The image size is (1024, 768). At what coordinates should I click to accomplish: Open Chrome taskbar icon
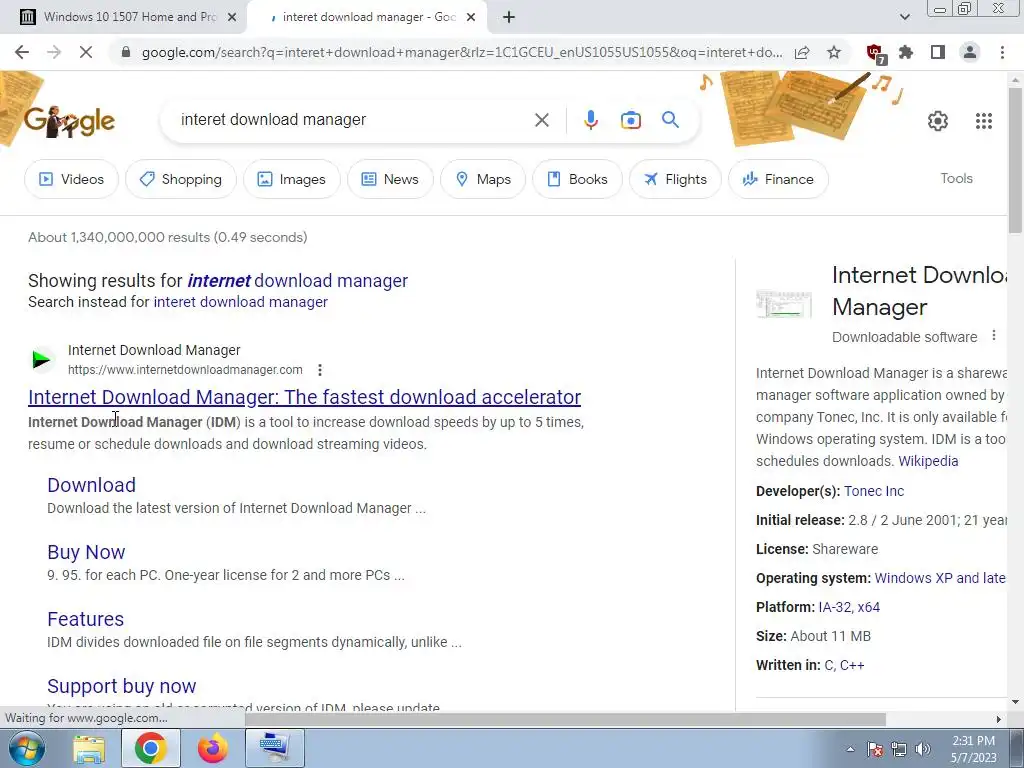pyautogui.click(x=151, y=748)
